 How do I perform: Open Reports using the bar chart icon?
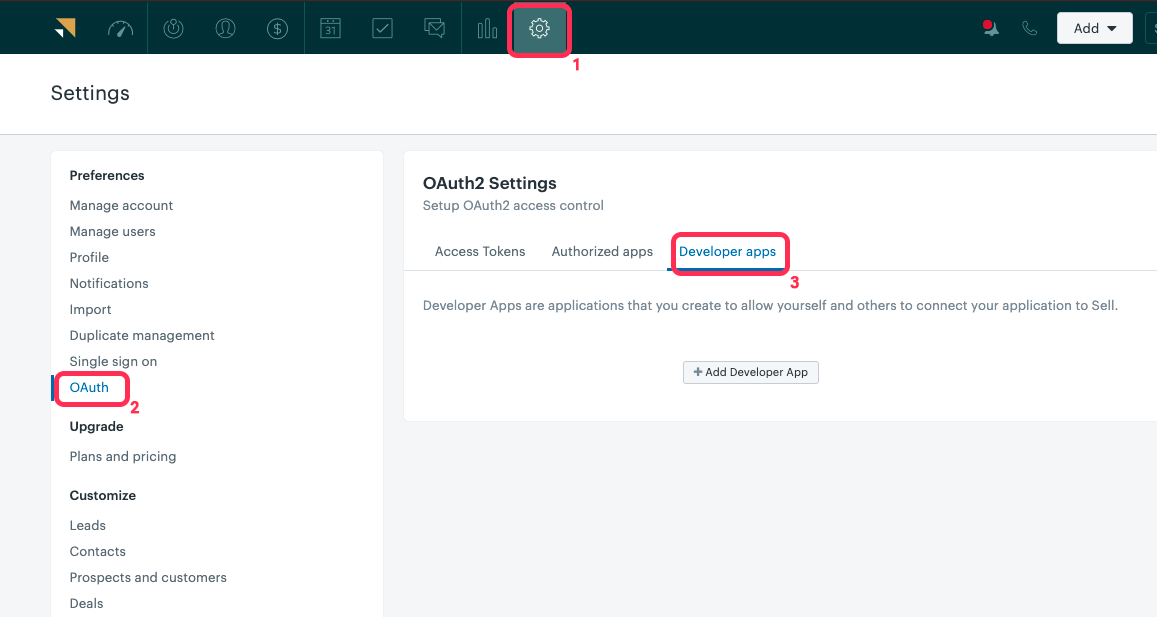click(487, 28)
